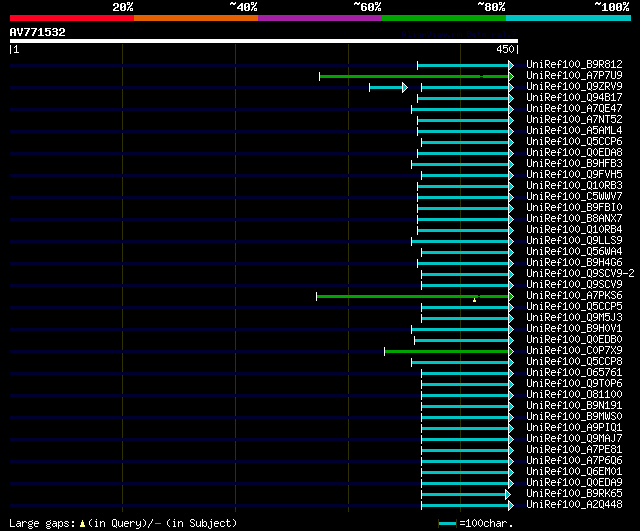Select the UniRef100_B9H4G6 label
Viewport: 640px width, 531px height.
coord(574,262)
